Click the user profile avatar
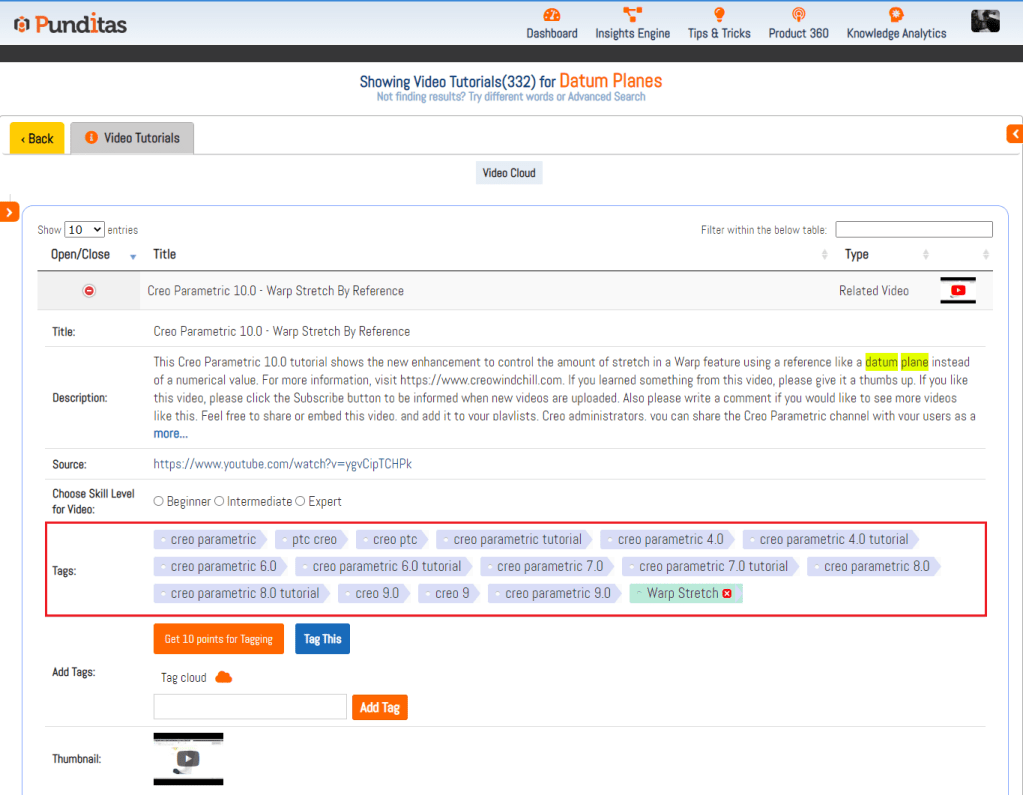 [985, 21]
